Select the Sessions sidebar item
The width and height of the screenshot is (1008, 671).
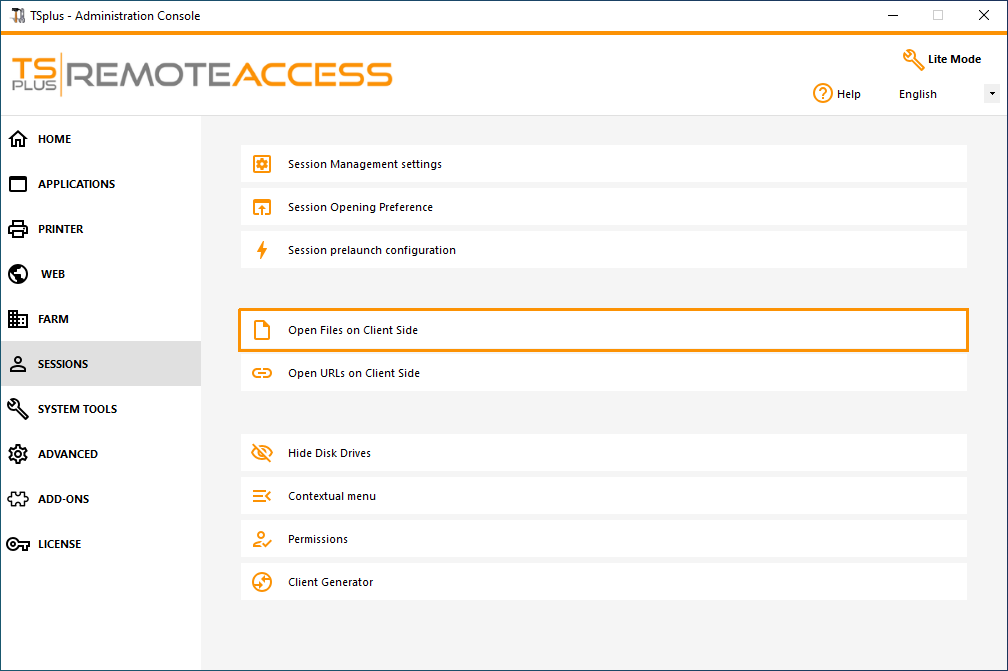63,364
